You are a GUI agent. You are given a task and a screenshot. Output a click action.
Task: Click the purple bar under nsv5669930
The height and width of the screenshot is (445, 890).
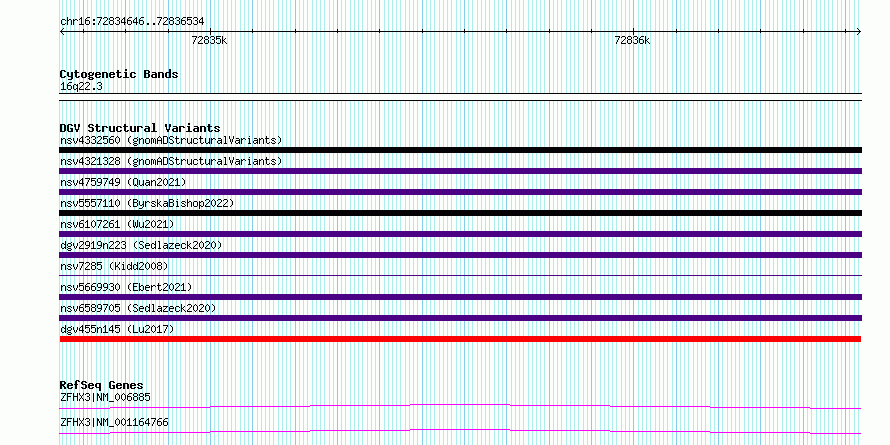click(460, 297)
